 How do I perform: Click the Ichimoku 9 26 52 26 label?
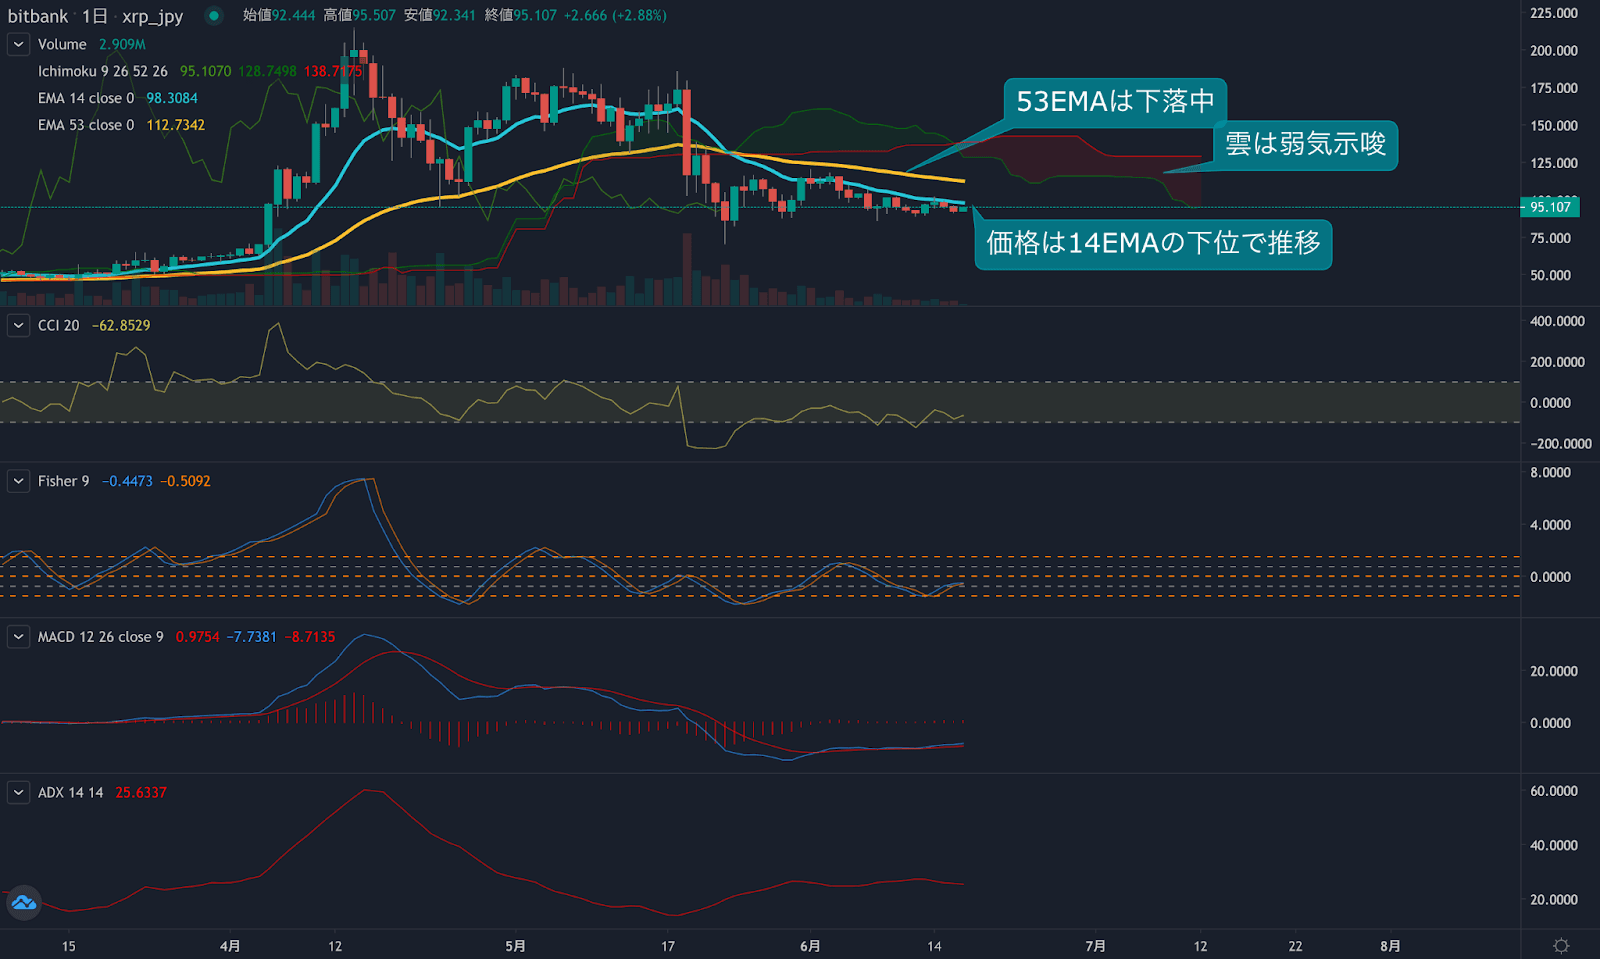[x=102, y=71]
